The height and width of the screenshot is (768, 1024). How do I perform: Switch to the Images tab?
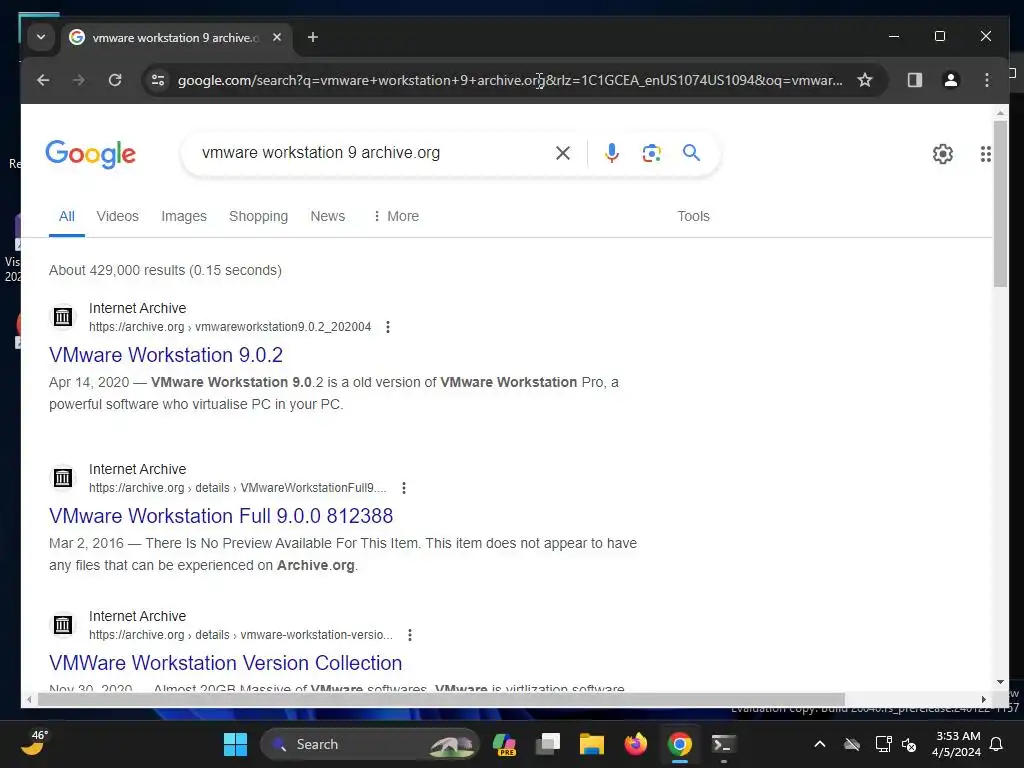coord(184,216)
